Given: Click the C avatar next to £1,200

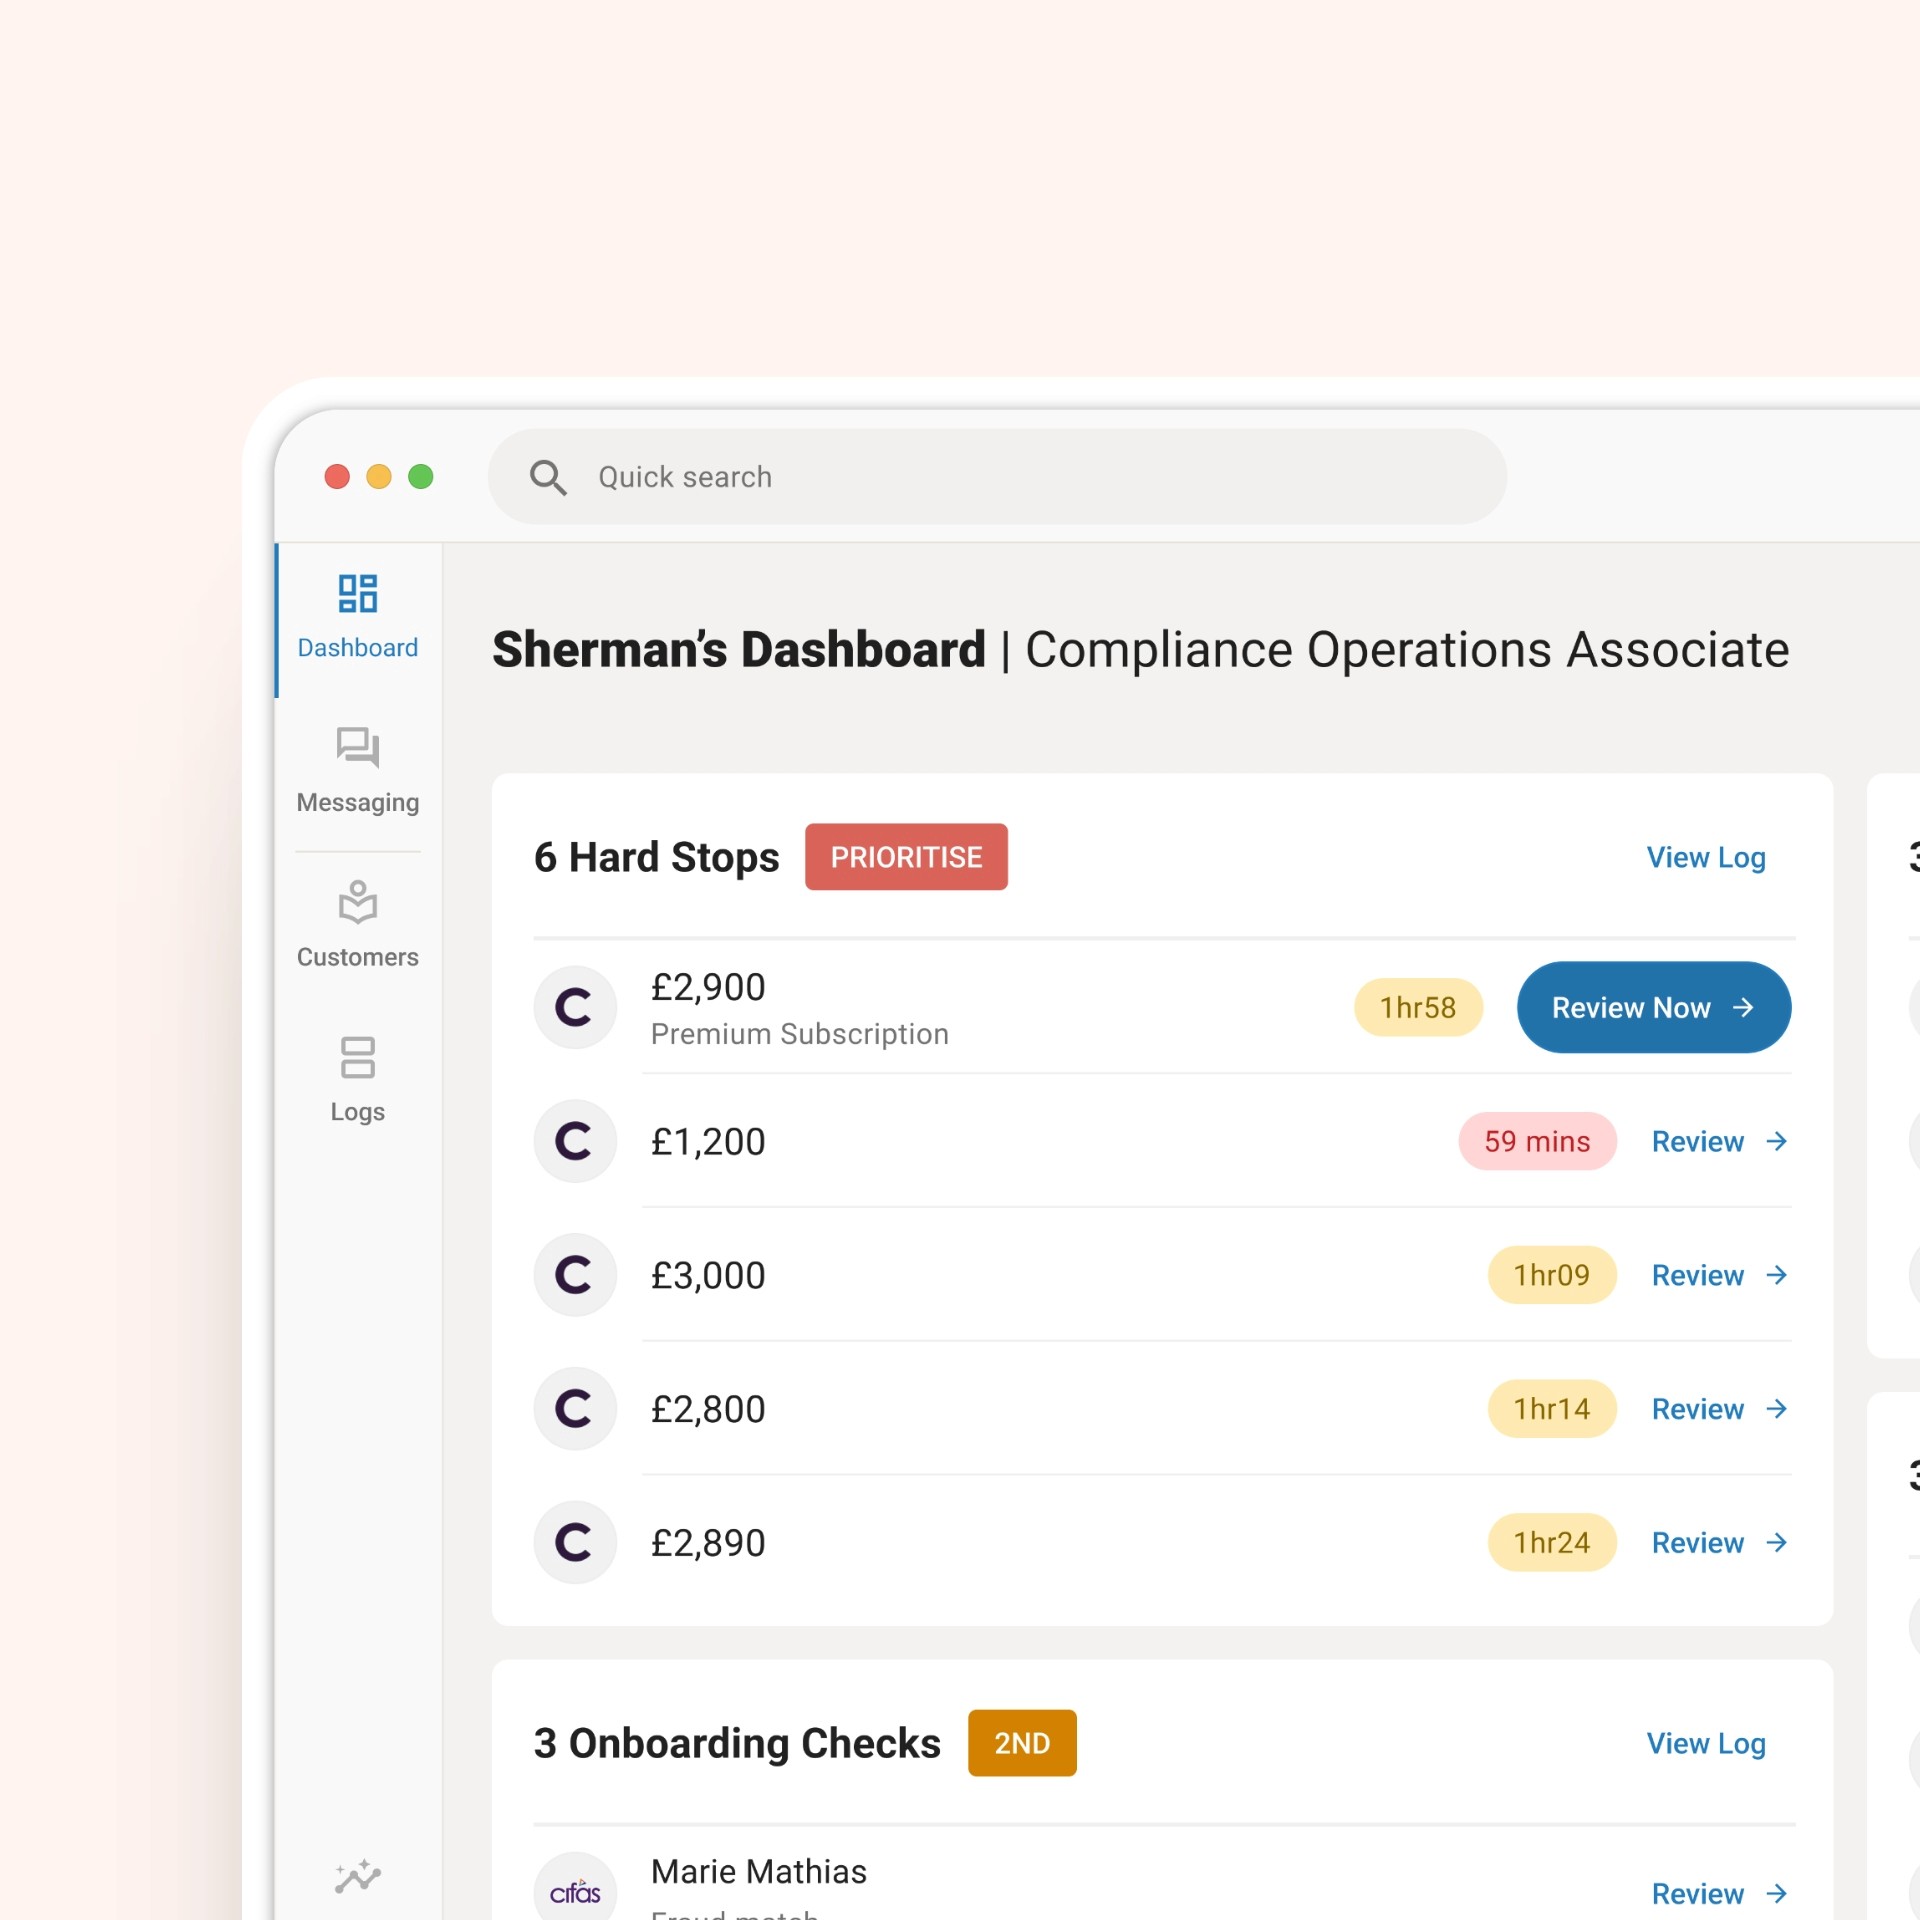Looking at the screenshot, I should click(575, 1141).
